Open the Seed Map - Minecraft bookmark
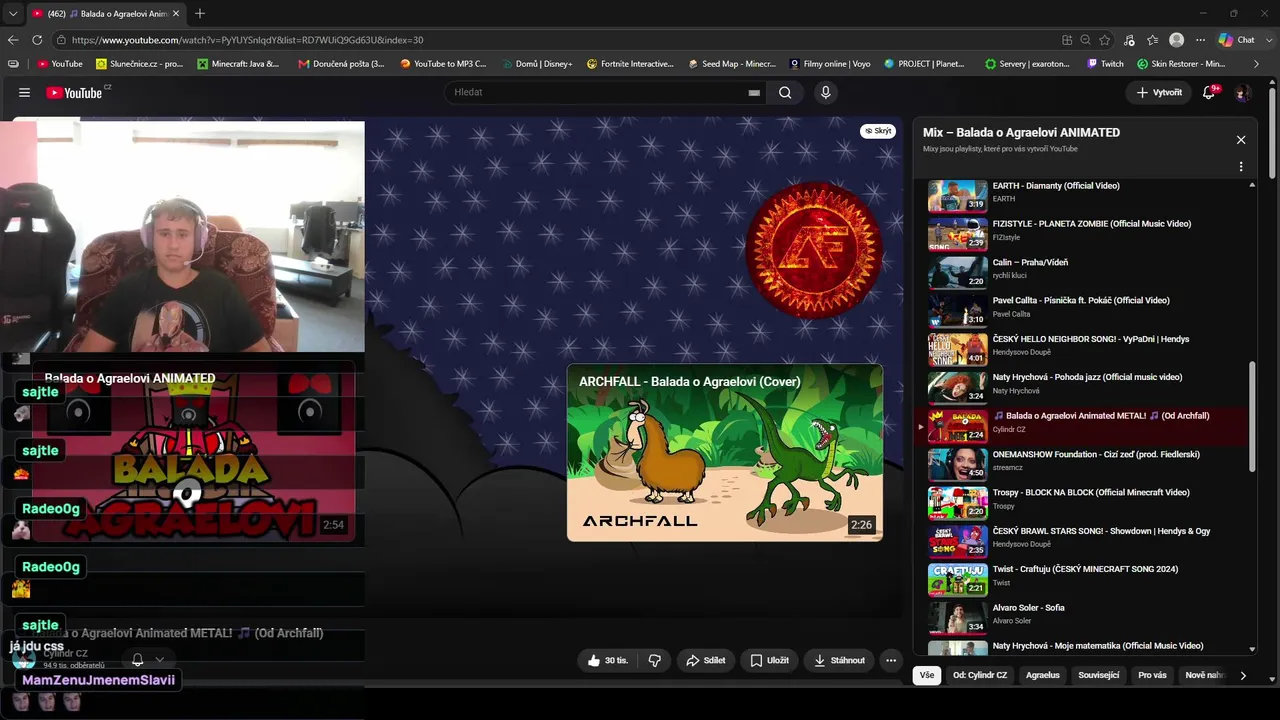This screenshot has width=1280, height=720. pyautogui.click(x=732, y=64)
